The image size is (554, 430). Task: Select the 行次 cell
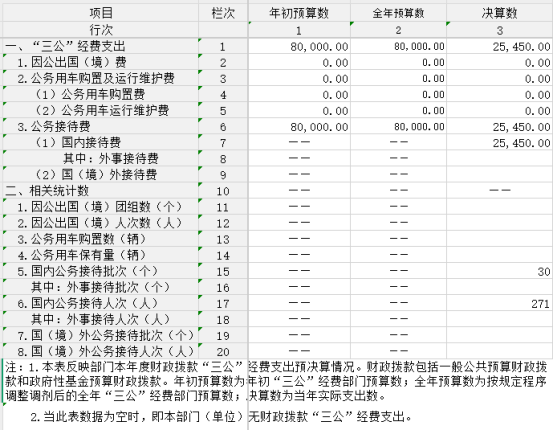(101, 30)
